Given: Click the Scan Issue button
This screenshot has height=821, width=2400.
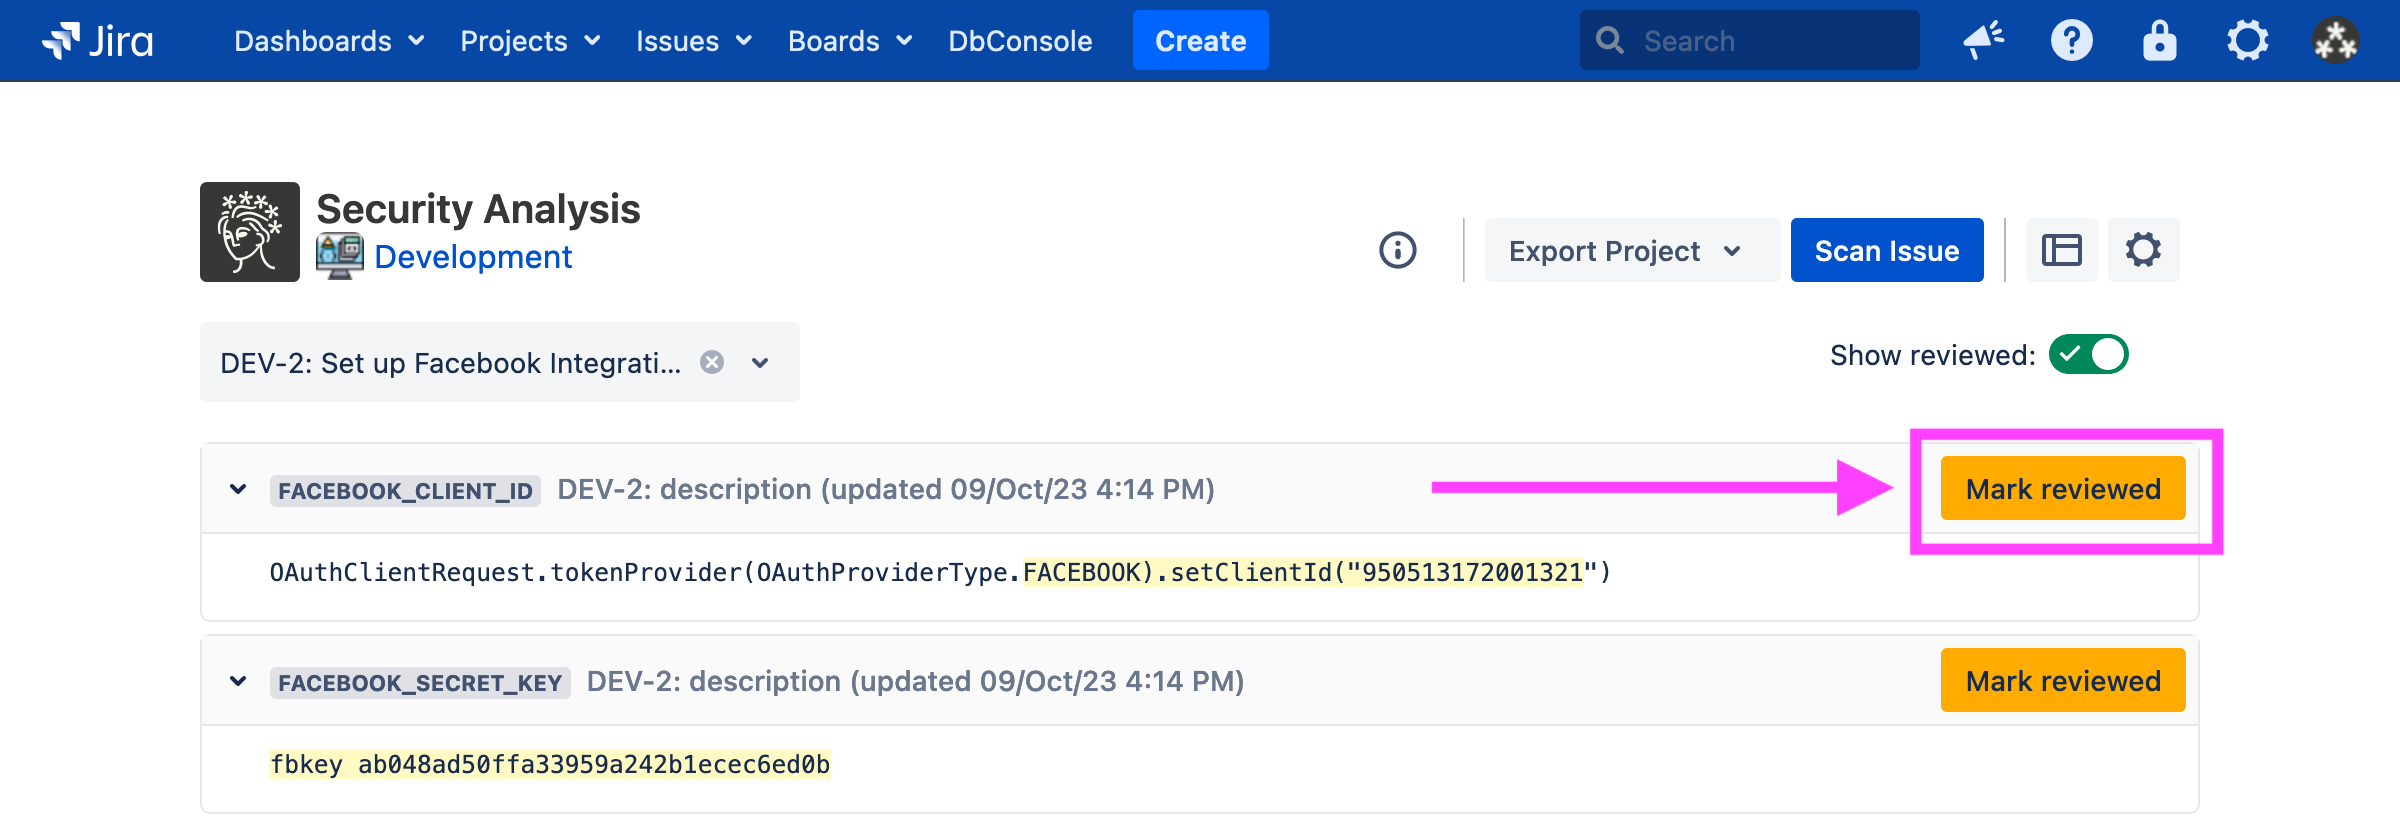Looking at the screenshot, I should tap(1886, 250).
